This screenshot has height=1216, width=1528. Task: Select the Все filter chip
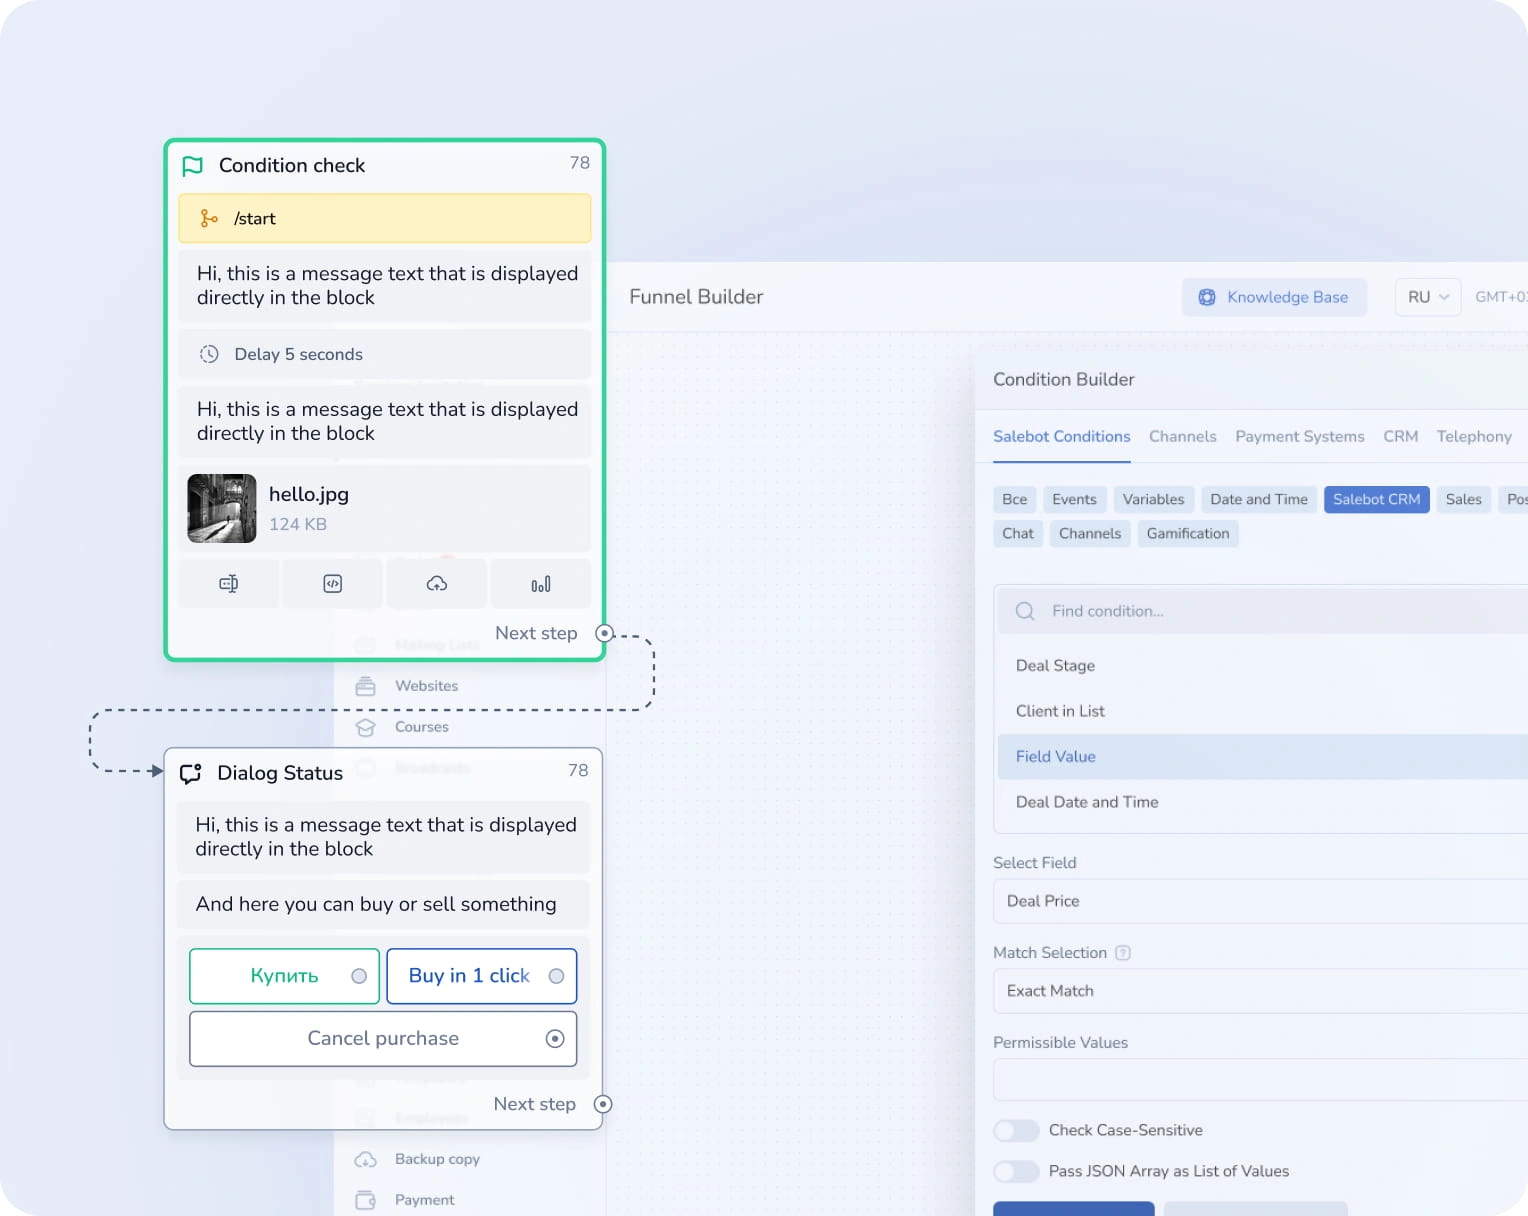(x=1015, y=499)
